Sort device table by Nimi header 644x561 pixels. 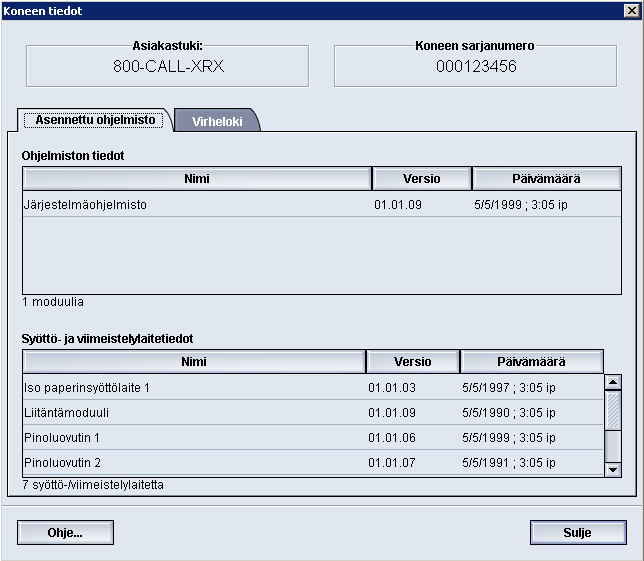tap(194, 362)
